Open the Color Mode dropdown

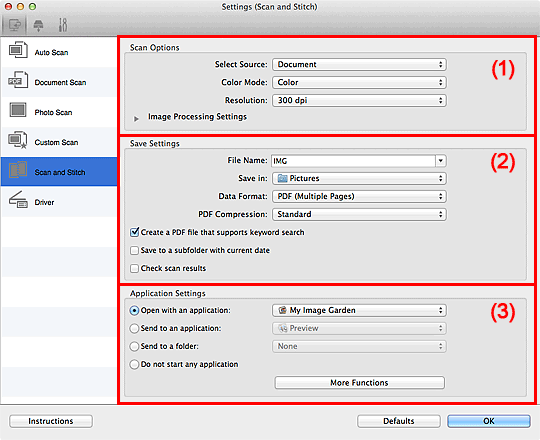(x=359, y=82)
